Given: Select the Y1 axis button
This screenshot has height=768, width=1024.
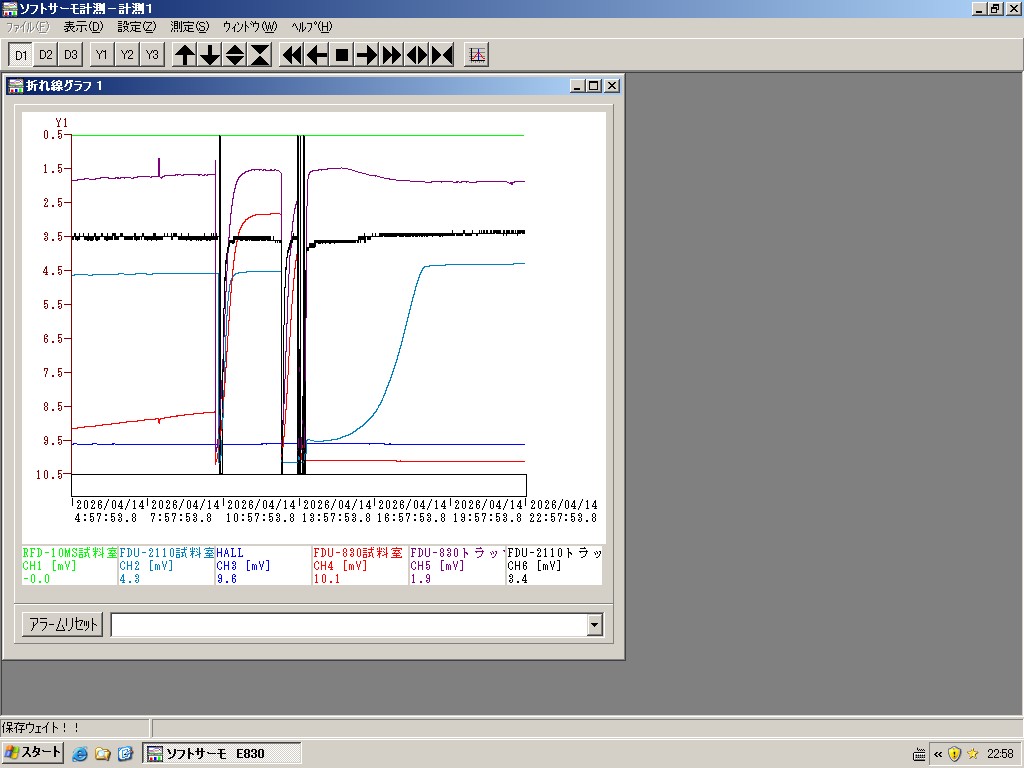Looking at the screenshot, I should tap(102, 55).
